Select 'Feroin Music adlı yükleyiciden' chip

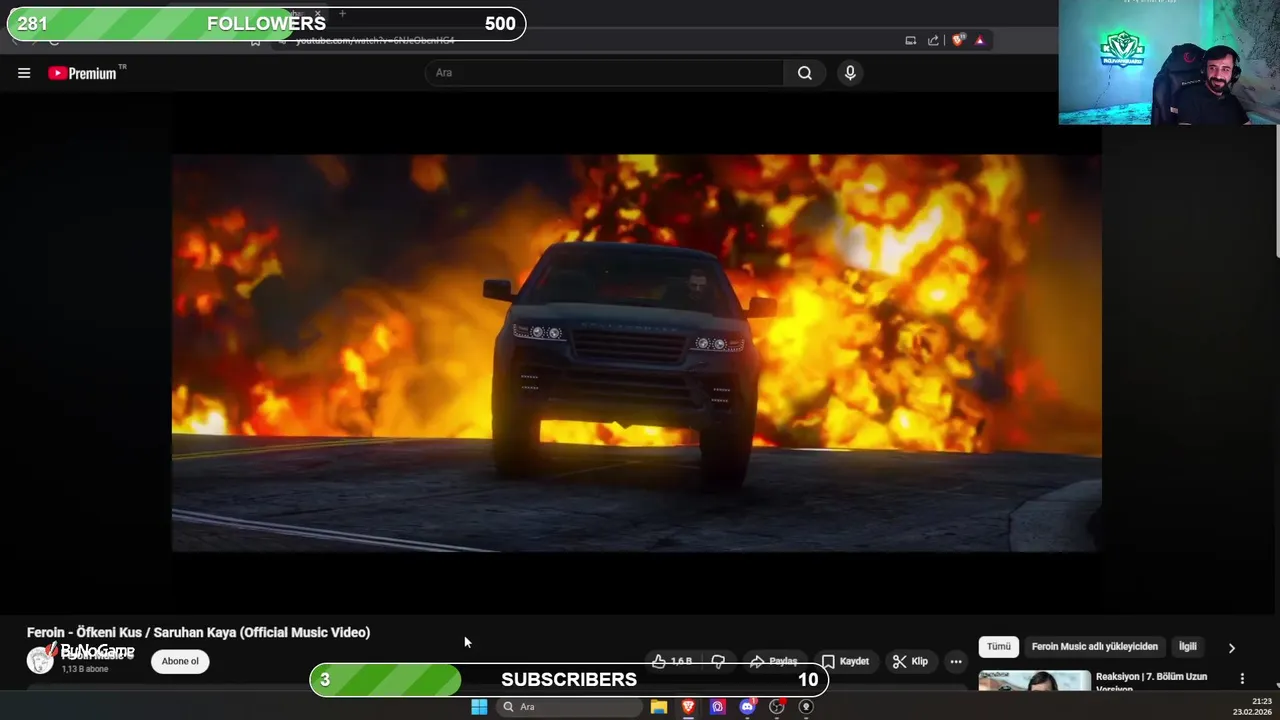[1095, 647]
